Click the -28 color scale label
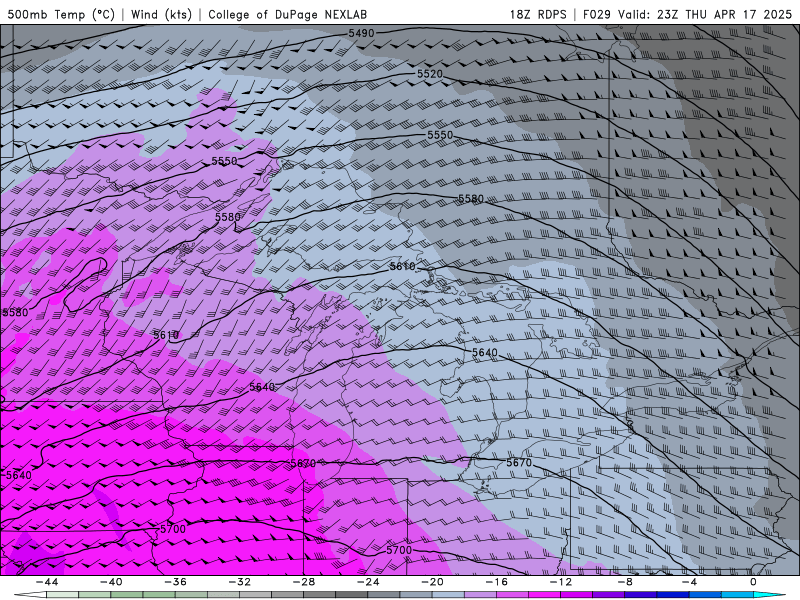The width and height of the screenshot is (800, 600). (304, 582)
